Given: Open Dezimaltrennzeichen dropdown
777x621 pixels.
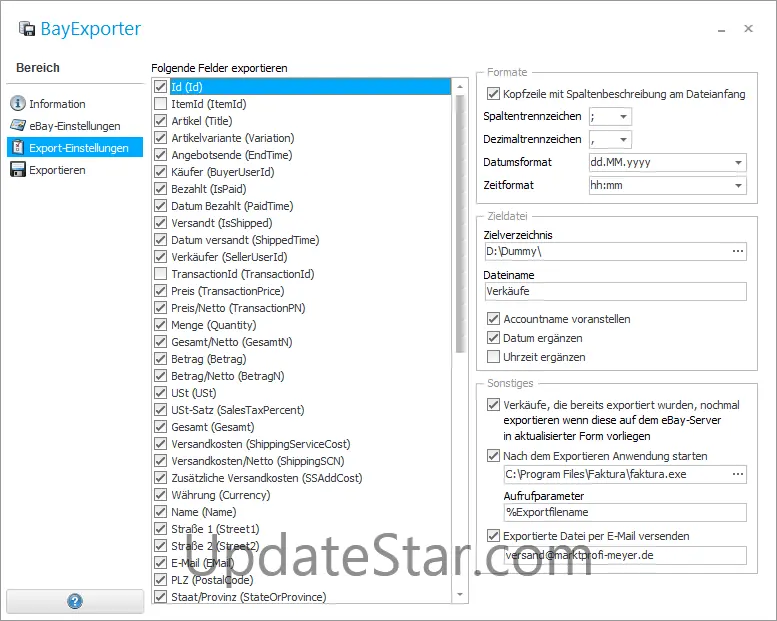Looking at the screenshot, I should click(623, 139).
